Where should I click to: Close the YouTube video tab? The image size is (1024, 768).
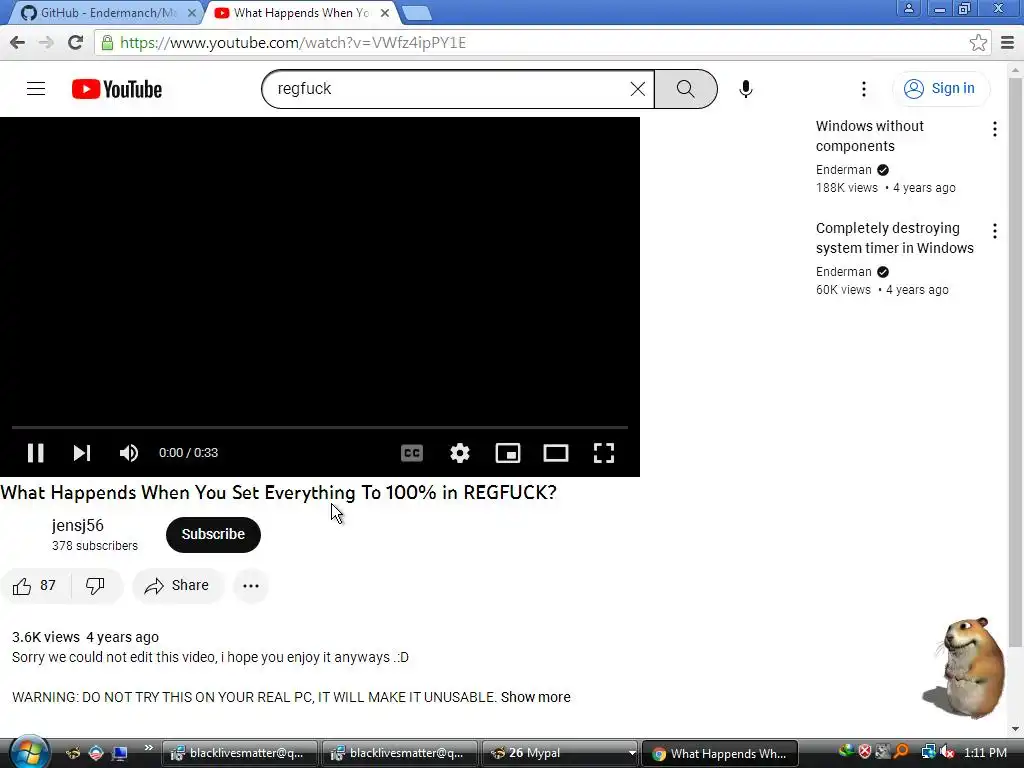tap(385, 12)
